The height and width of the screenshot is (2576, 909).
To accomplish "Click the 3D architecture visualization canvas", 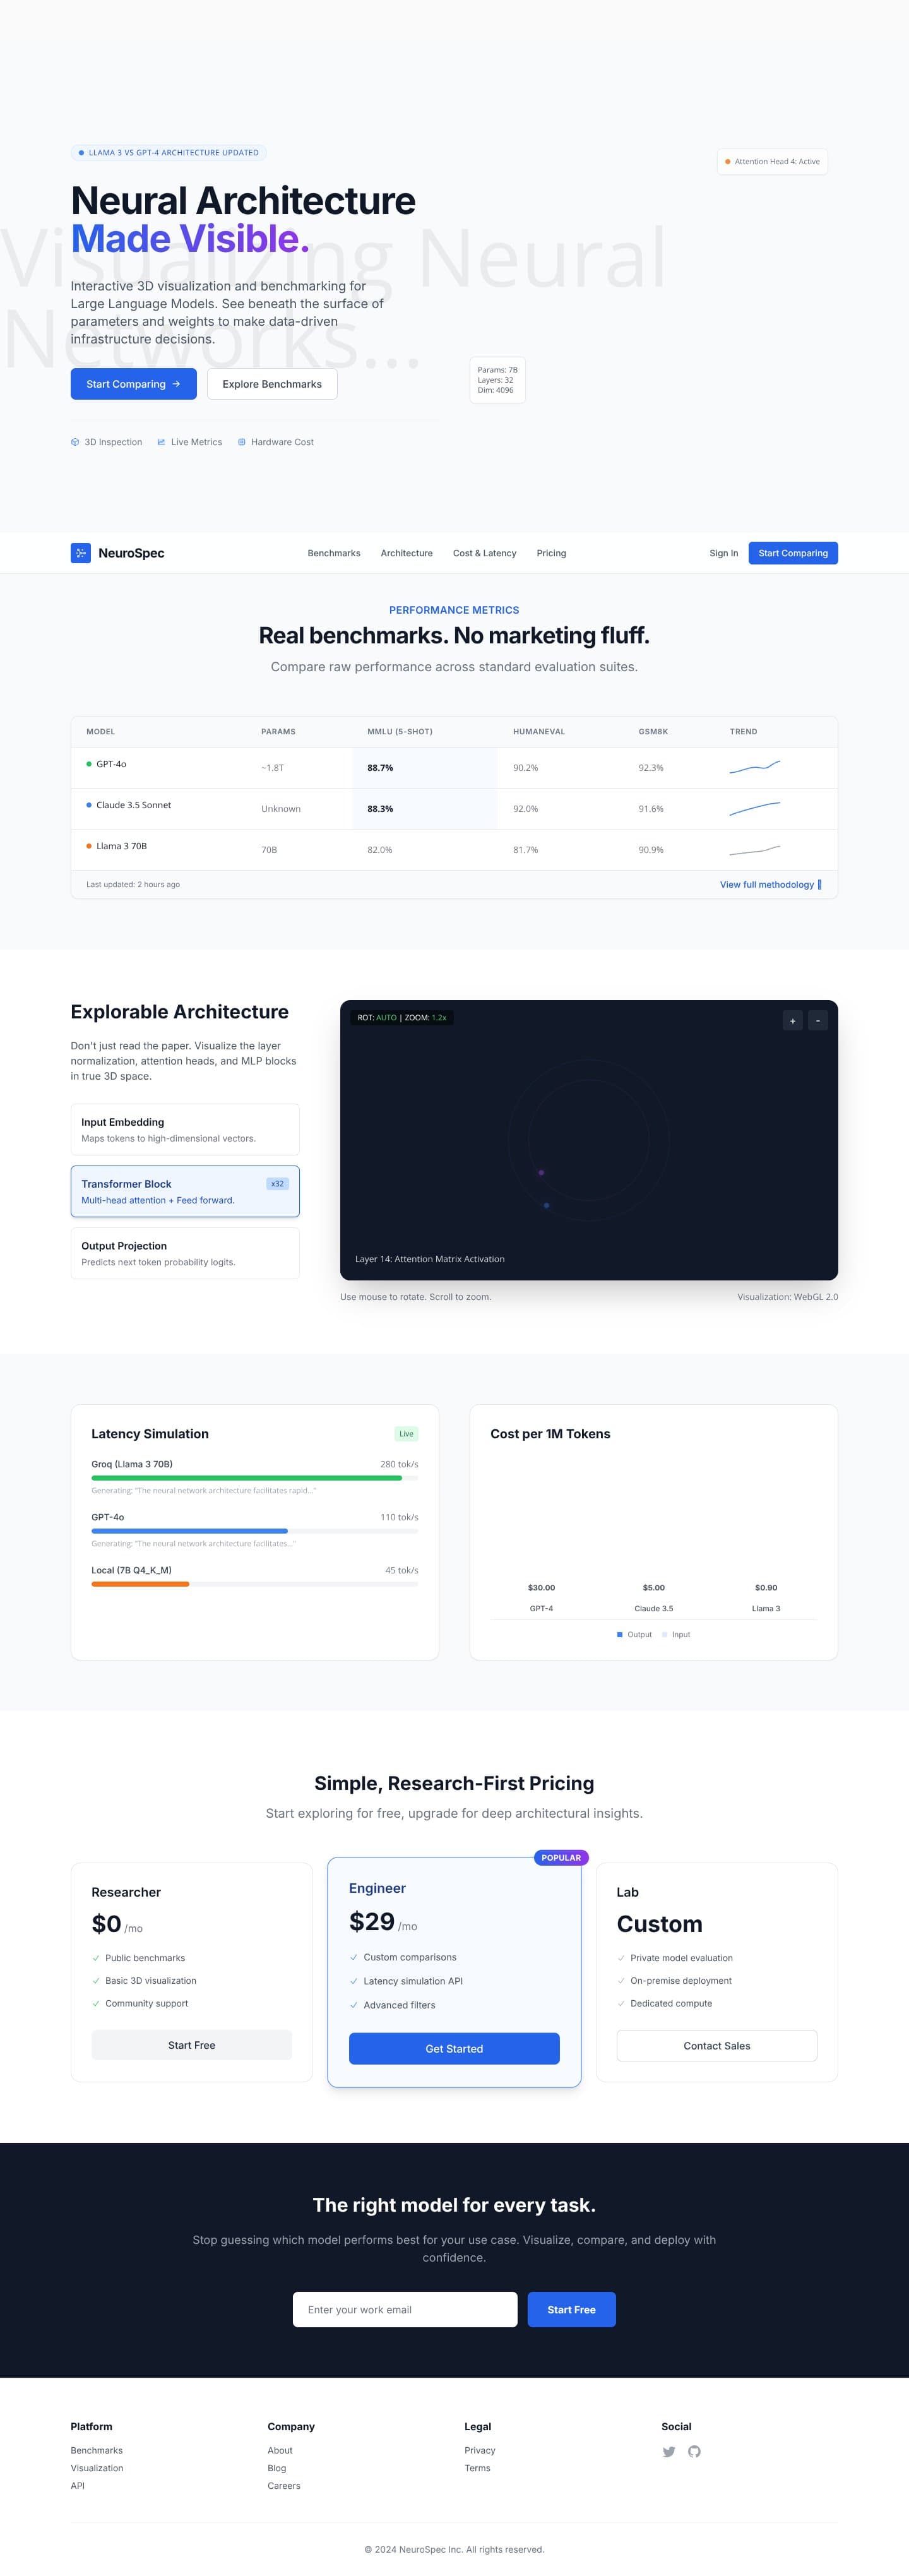I will pyautogui.click(x=589, y=1140).
